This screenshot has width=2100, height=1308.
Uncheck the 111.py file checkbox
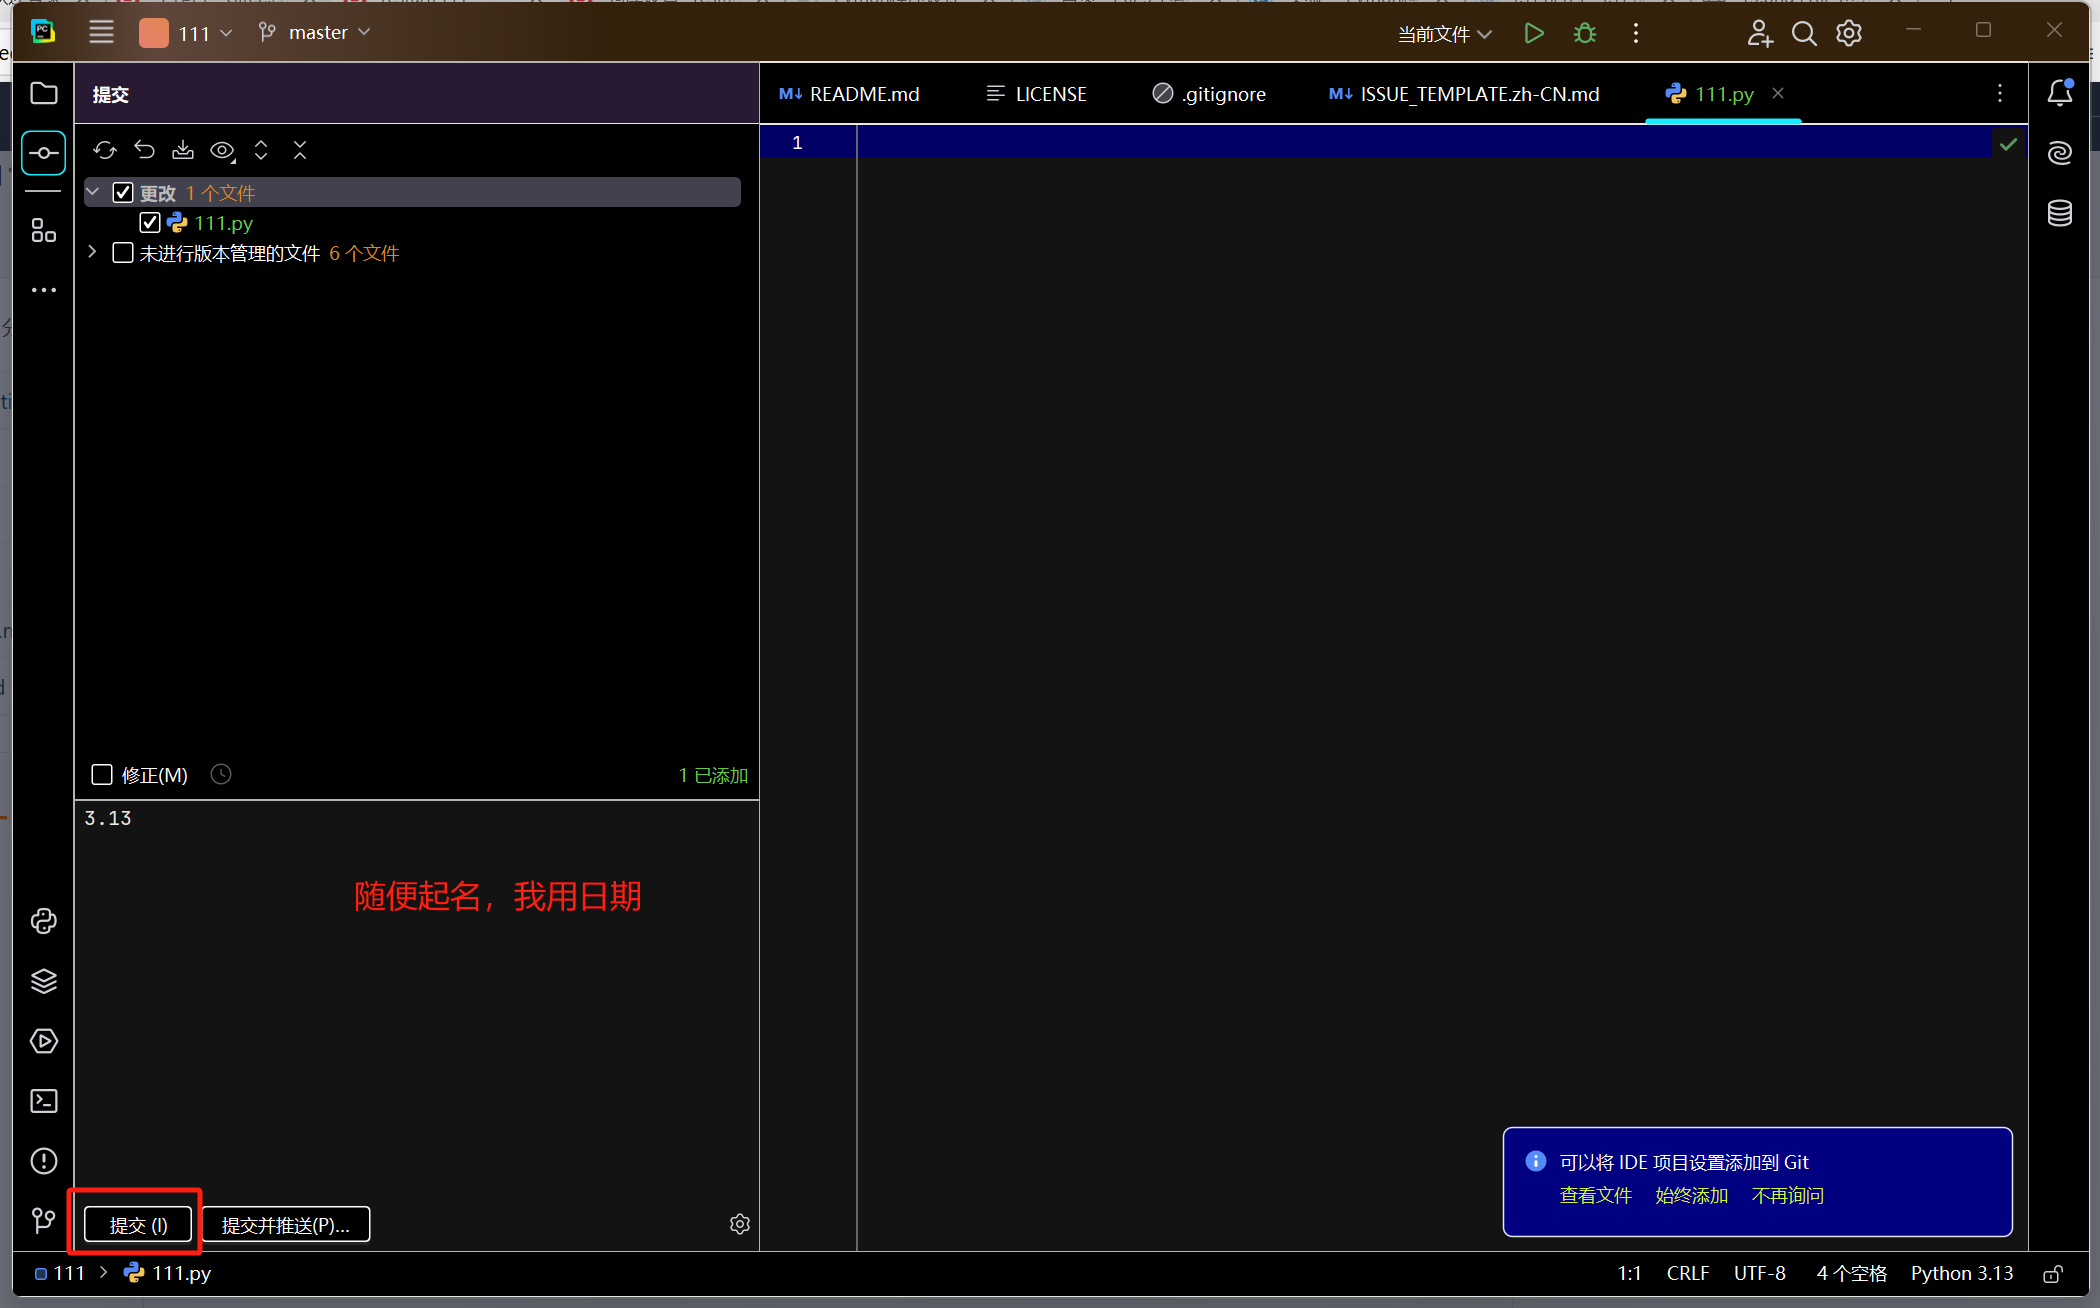(x=150, y=222)
